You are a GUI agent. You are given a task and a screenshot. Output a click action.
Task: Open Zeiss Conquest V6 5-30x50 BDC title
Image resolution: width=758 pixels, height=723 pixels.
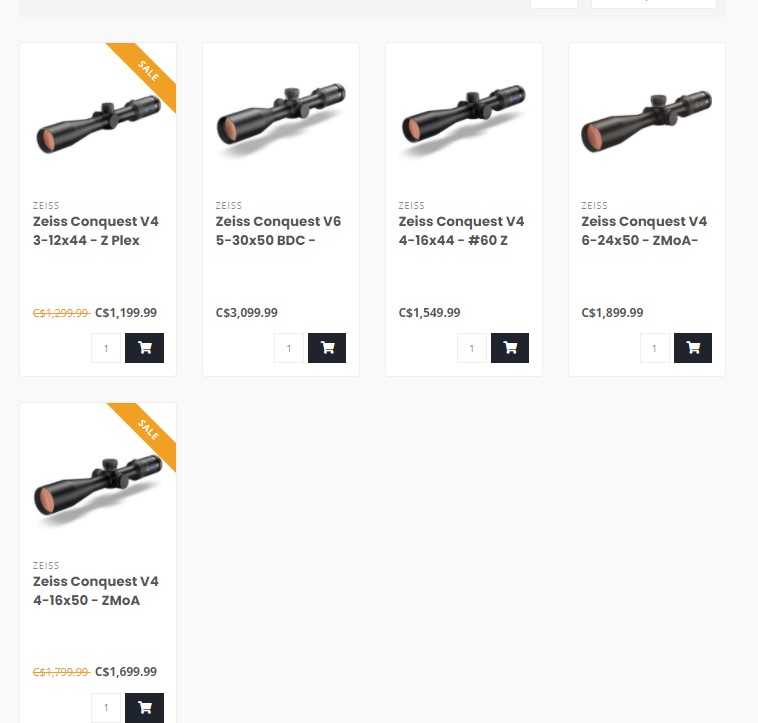pos(278,231)
